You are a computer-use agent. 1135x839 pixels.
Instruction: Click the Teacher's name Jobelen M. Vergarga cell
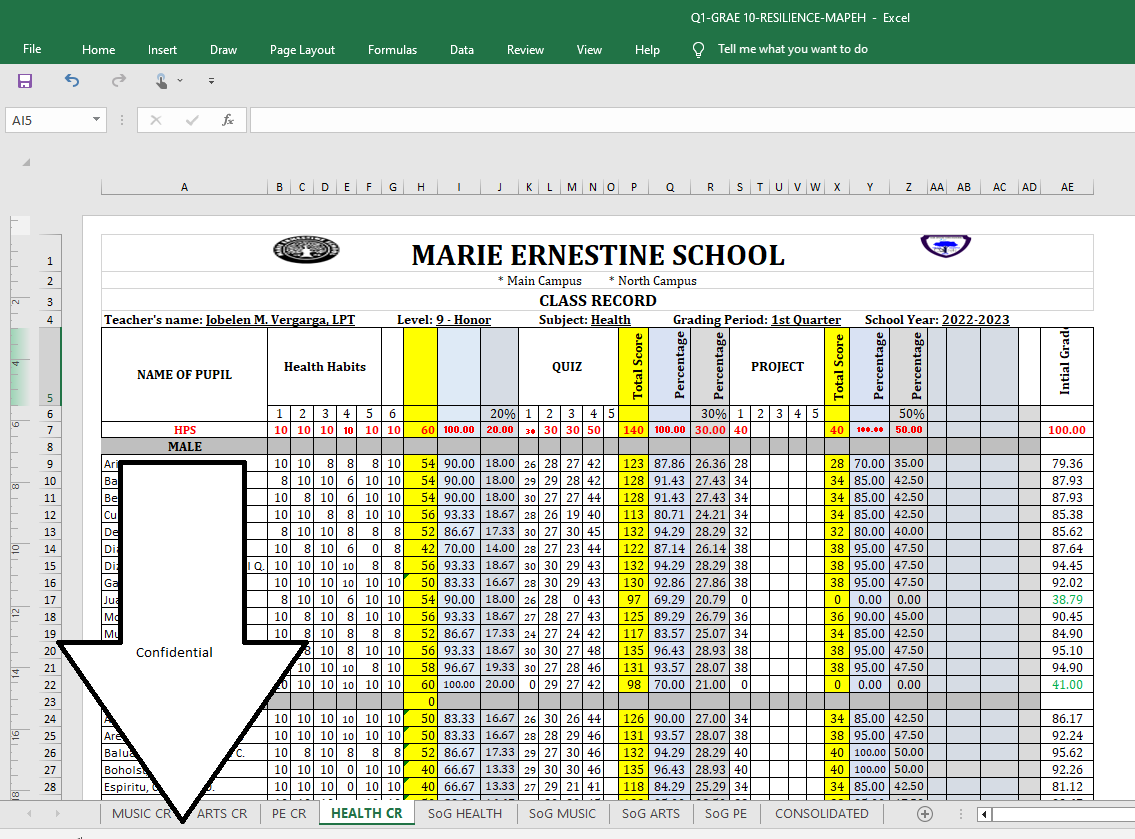click(229, 319)
